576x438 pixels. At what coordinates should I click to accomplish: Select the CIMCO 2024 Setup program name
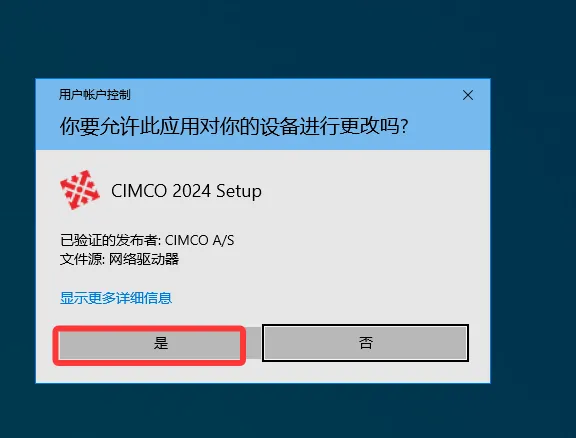(x=186, y=191)
